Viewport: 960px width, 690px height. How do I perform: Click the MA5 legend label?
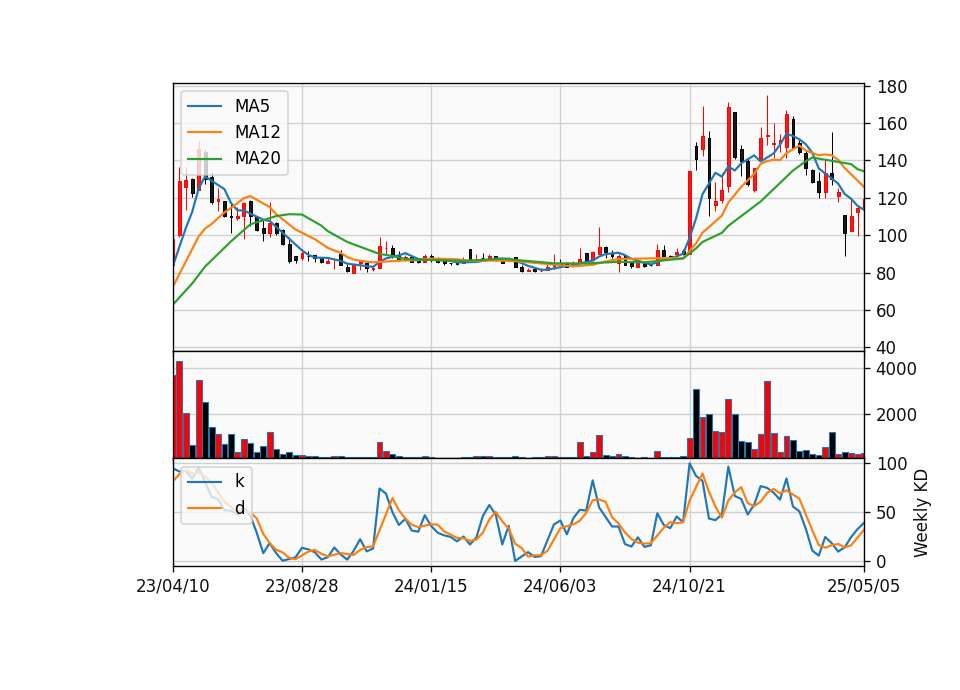(x=252, y=106)
